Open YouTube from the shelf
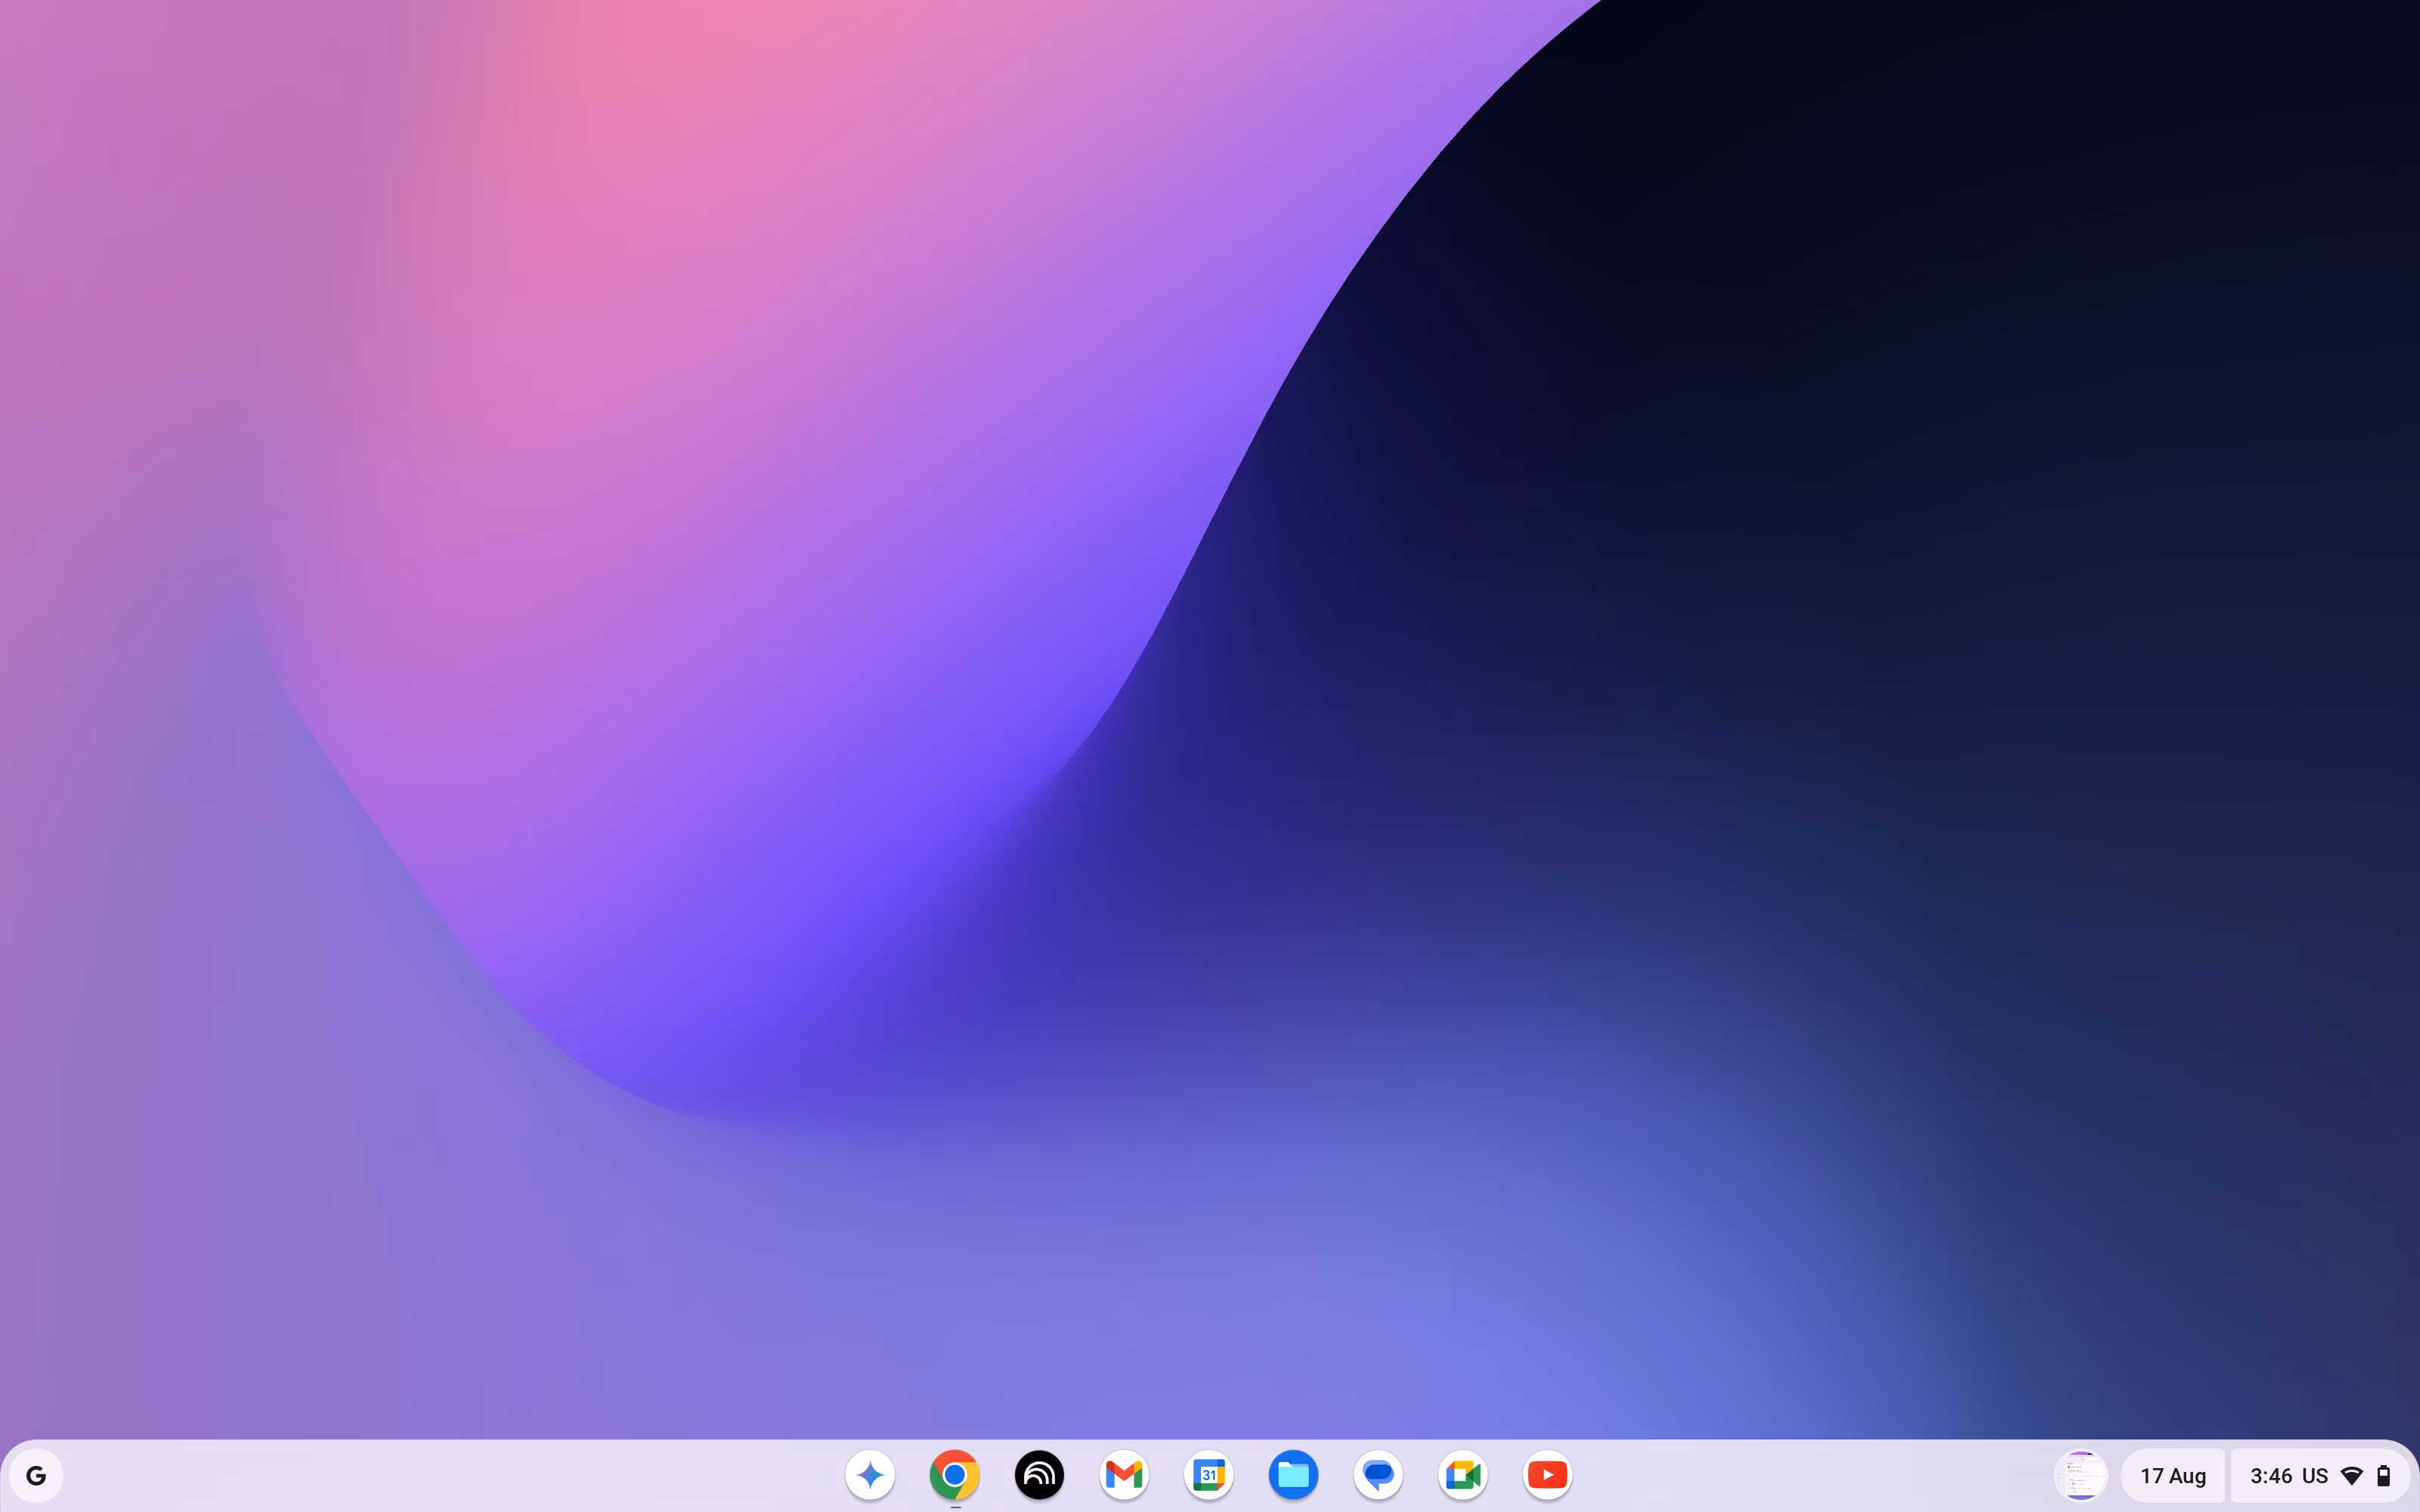 [1548, 1475]
